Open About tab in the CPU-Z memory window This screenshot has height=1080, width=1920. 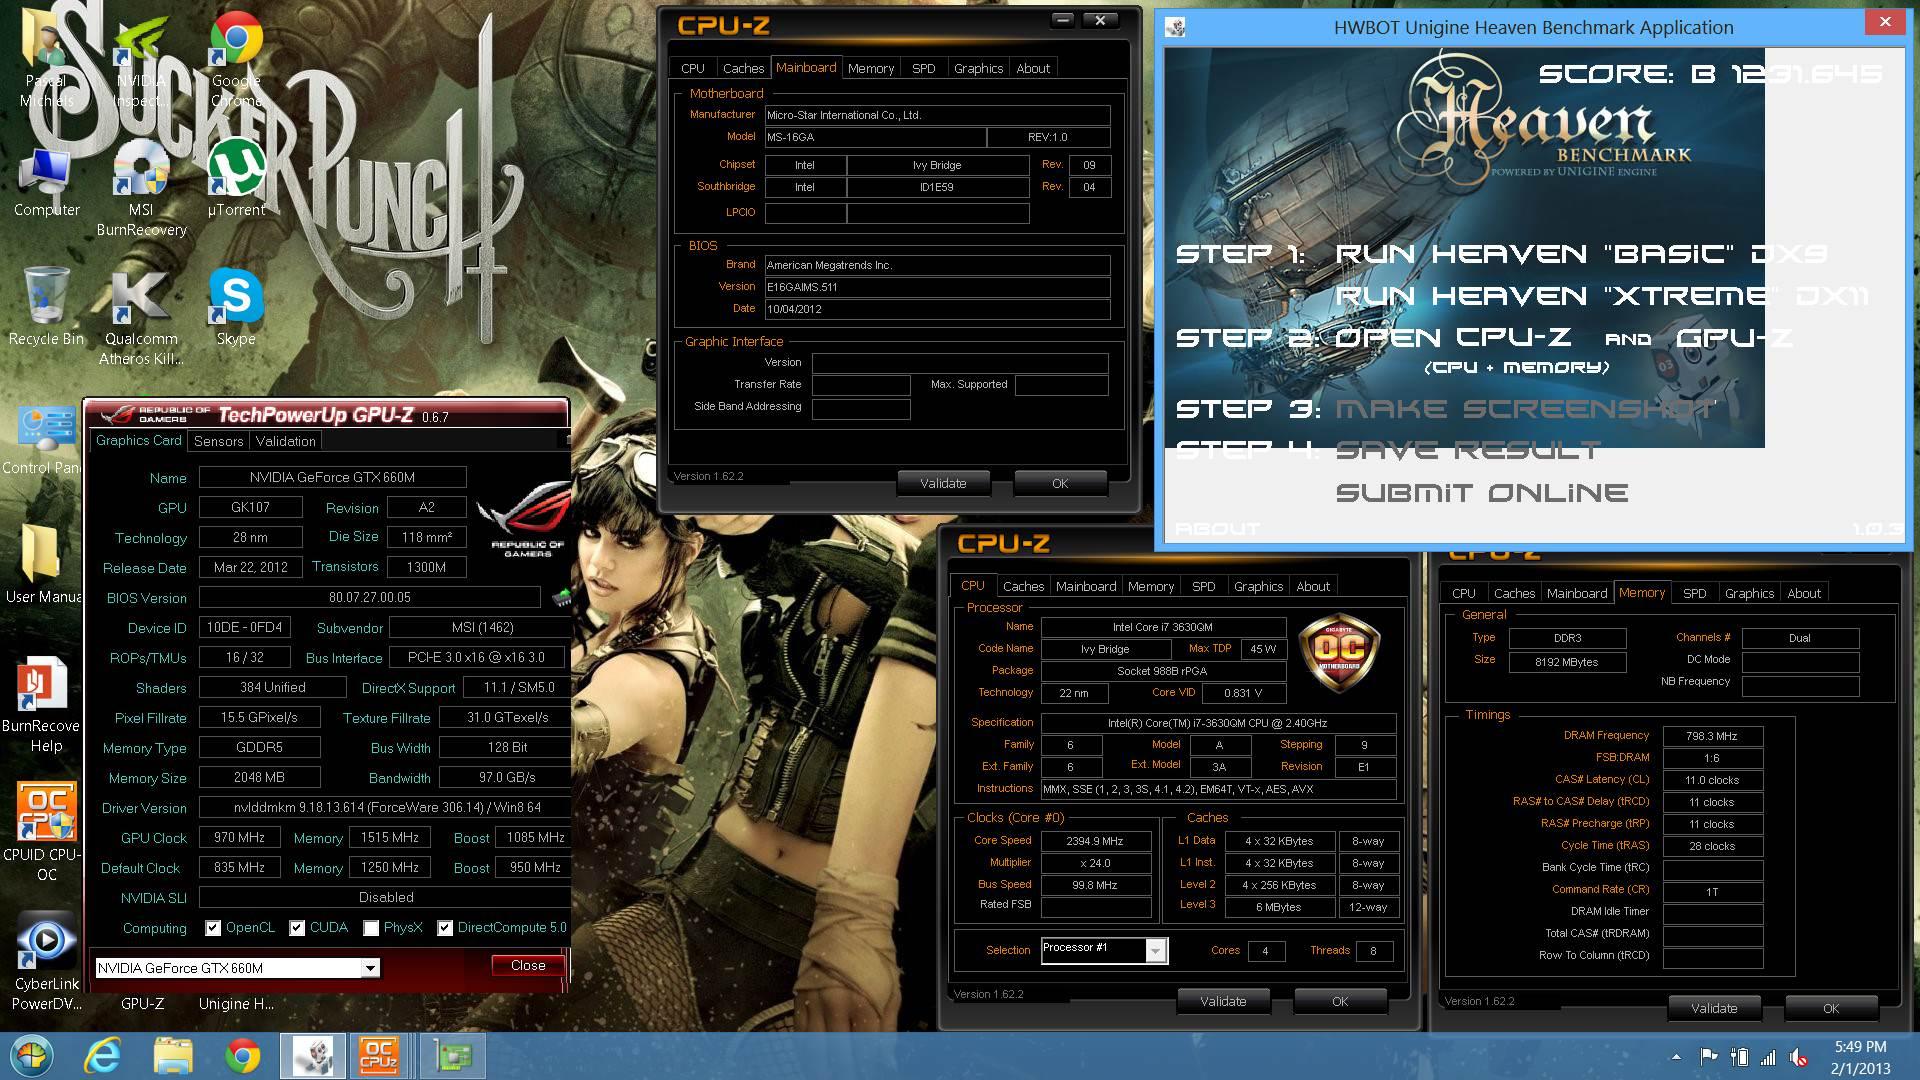pos(1804,593)
